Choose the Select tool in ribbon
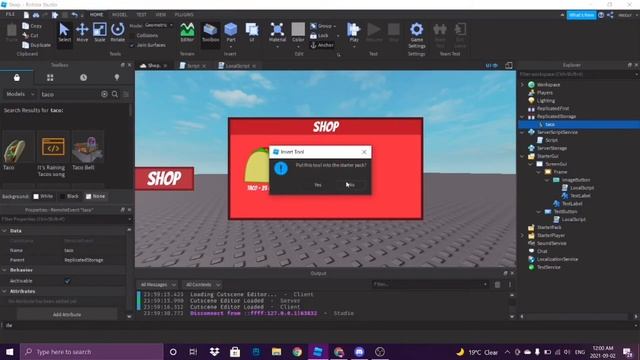This screenshot has width=640, height=360. coord(64,33)
